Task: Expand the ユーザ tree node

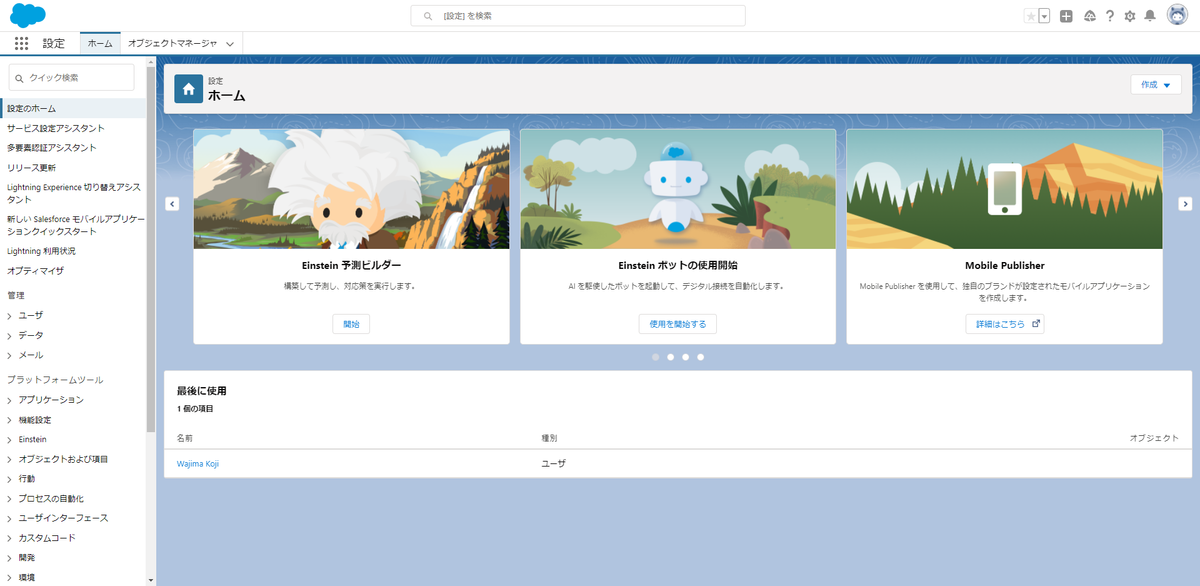Action: [x=10, y=315]
